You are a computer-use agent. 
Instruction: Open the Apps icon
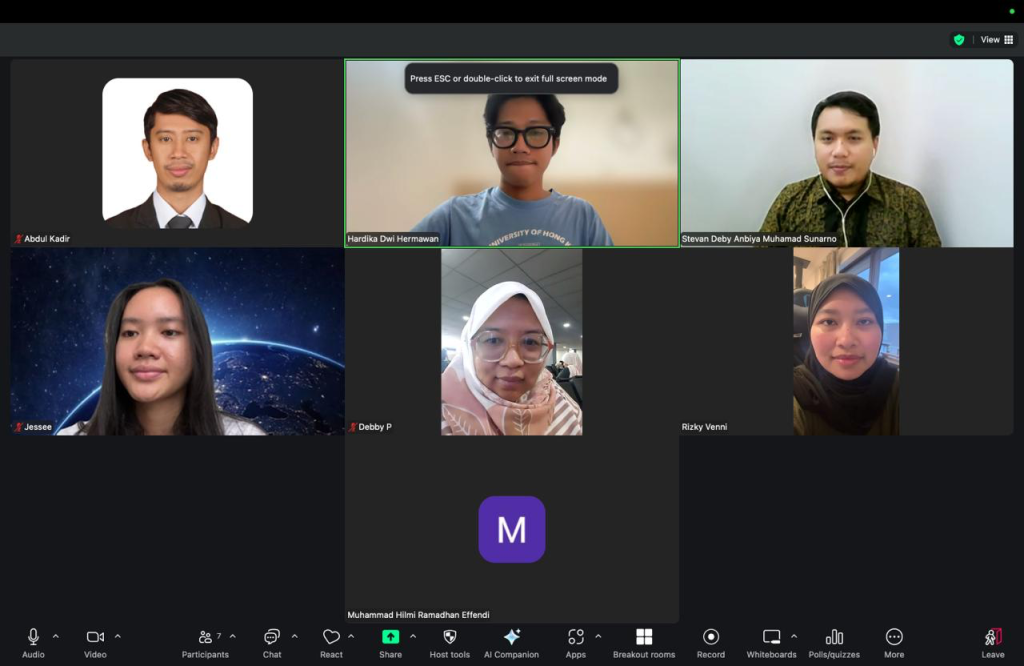click(575, 642)
